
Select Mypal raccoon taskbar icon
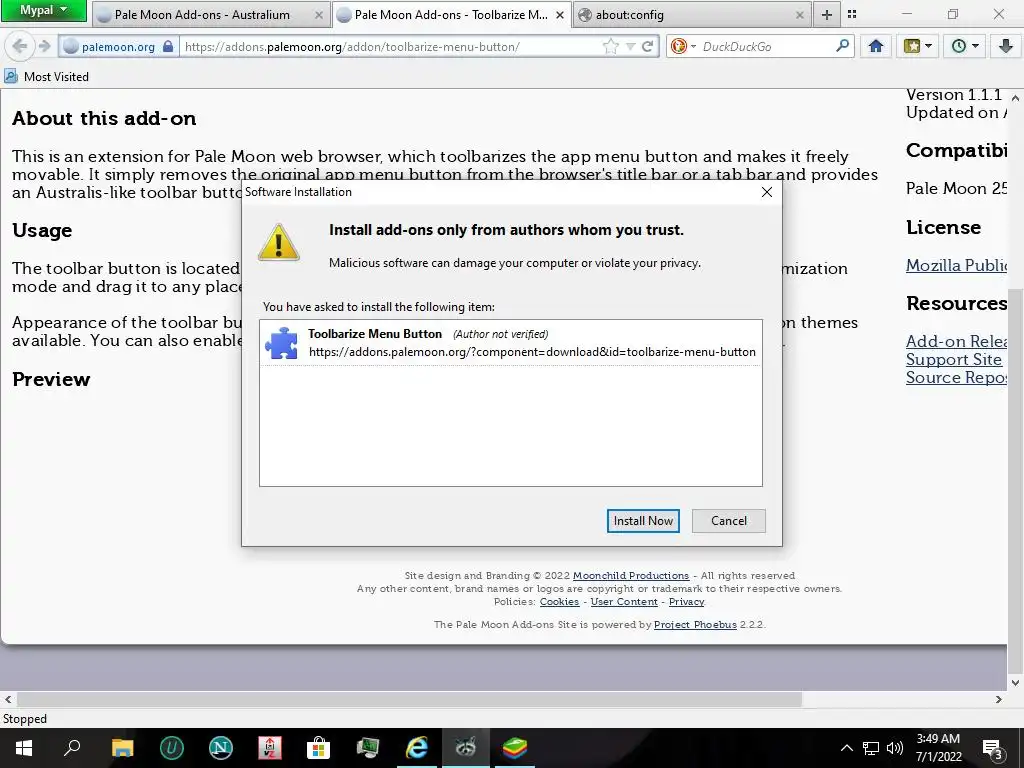click(466, 748)
